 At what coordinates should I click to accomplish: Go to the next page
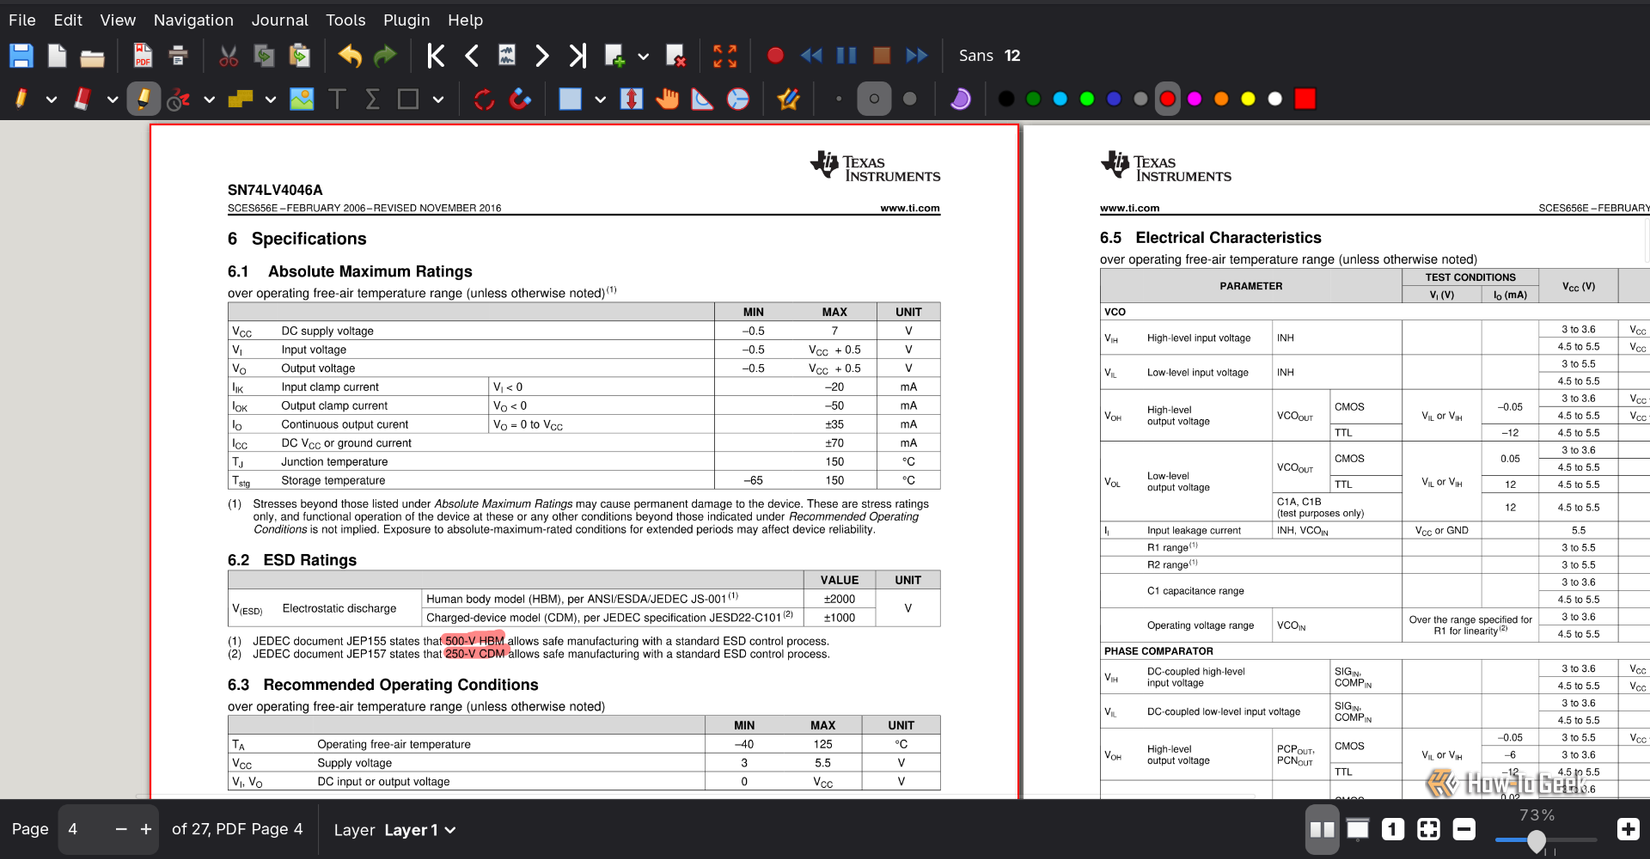pos(542,56)
